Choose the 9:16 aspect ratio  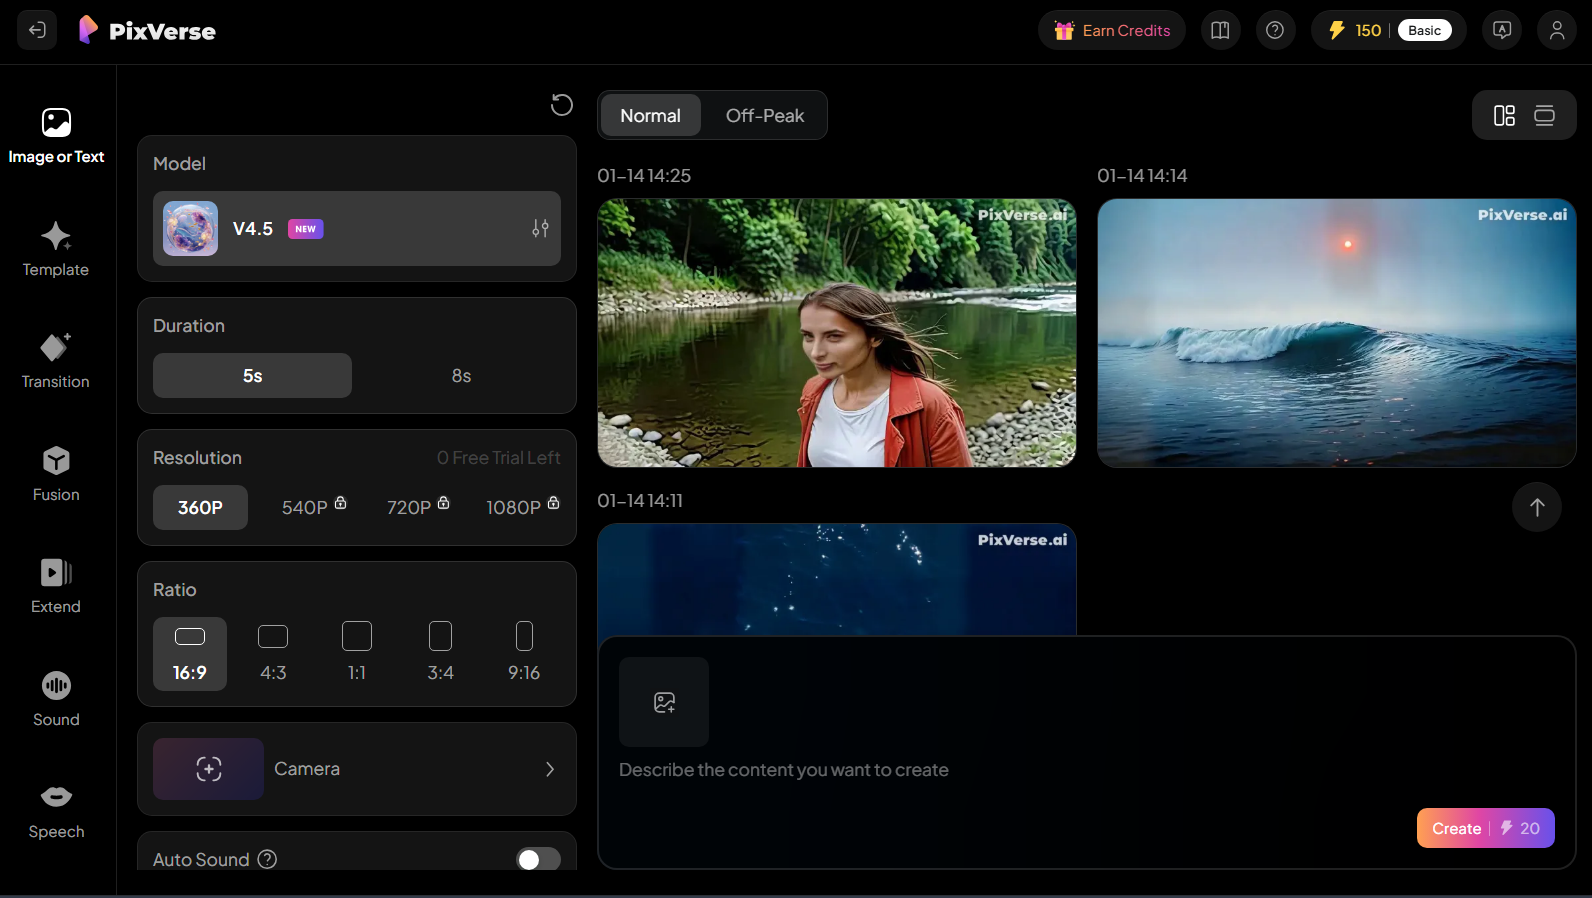tap(524, 653)
